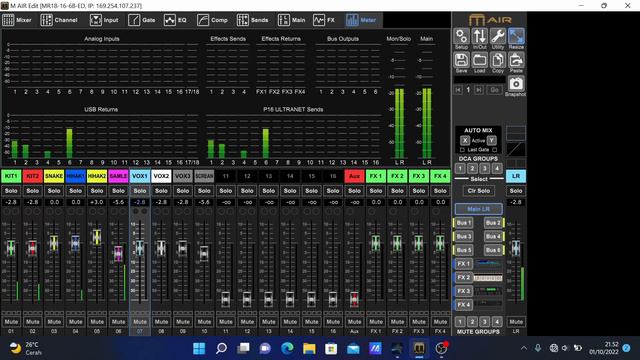Select Bus 1 sends
This screenshot has height=360, width=640.
pos(463,223)
